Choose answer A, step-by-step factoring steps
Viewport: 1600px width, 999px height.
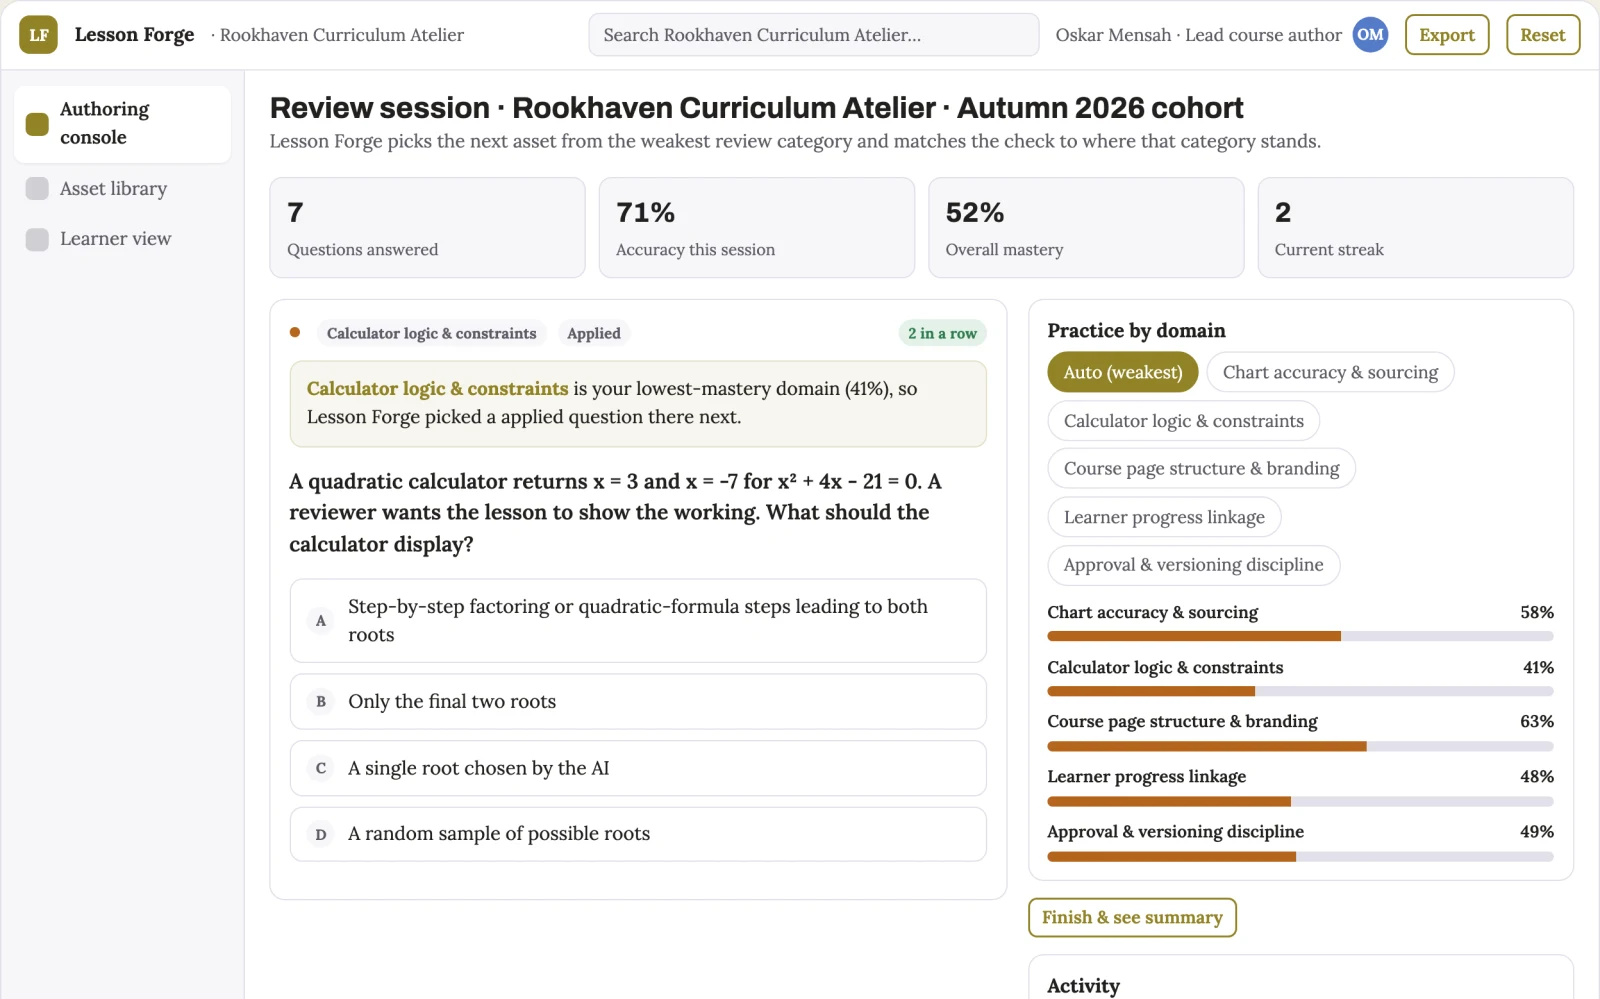coord(638,621)
